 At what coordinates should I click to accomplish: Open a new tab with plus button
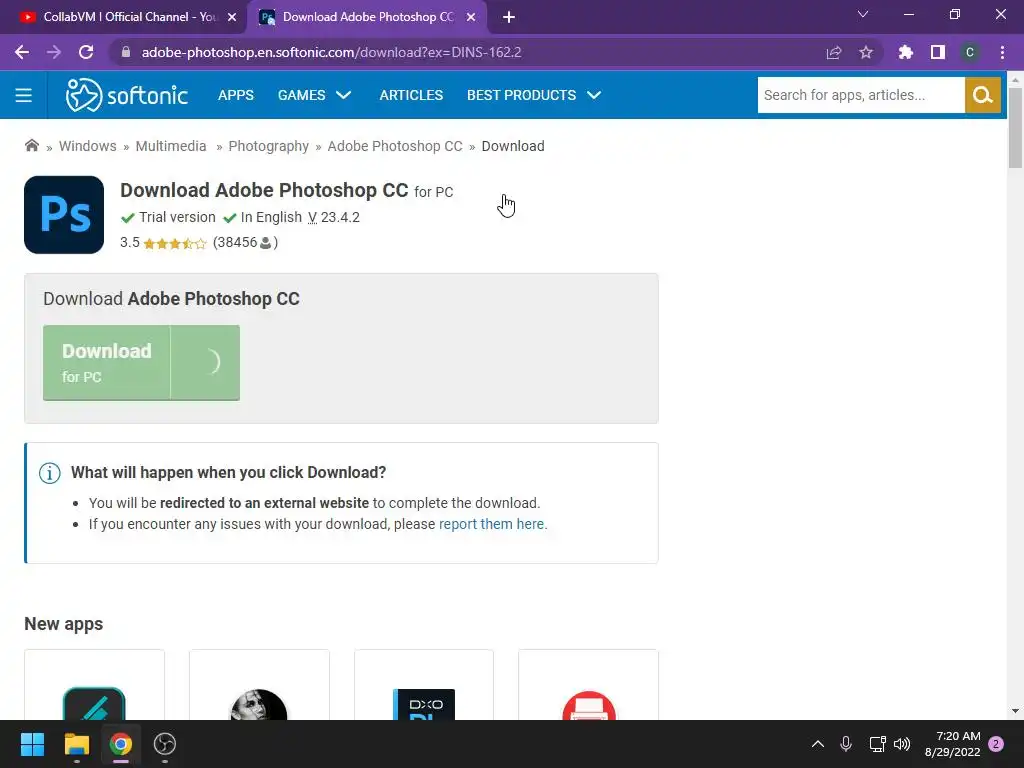pyautogui.click(x=509, y=18)
